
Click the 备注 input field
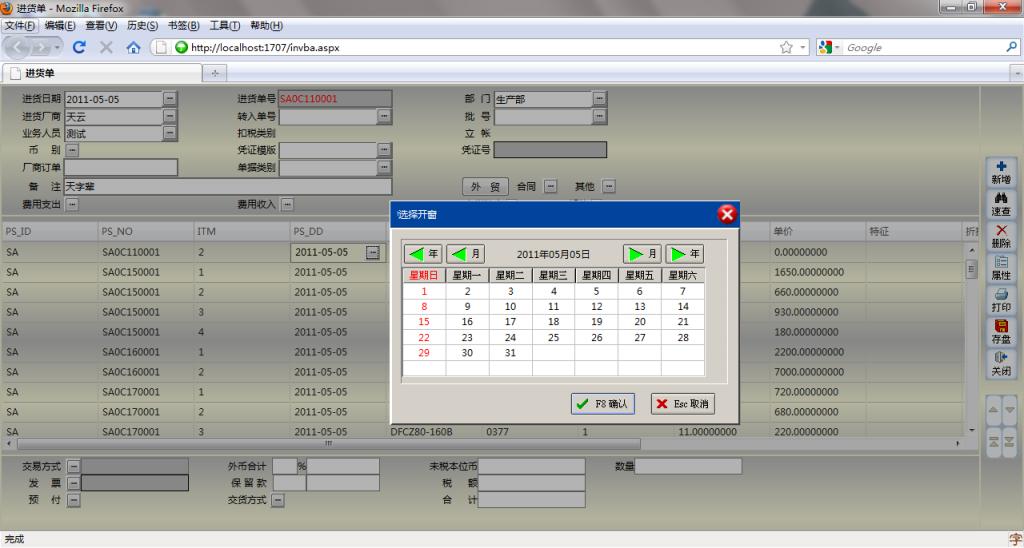click(x=228, y=187)
